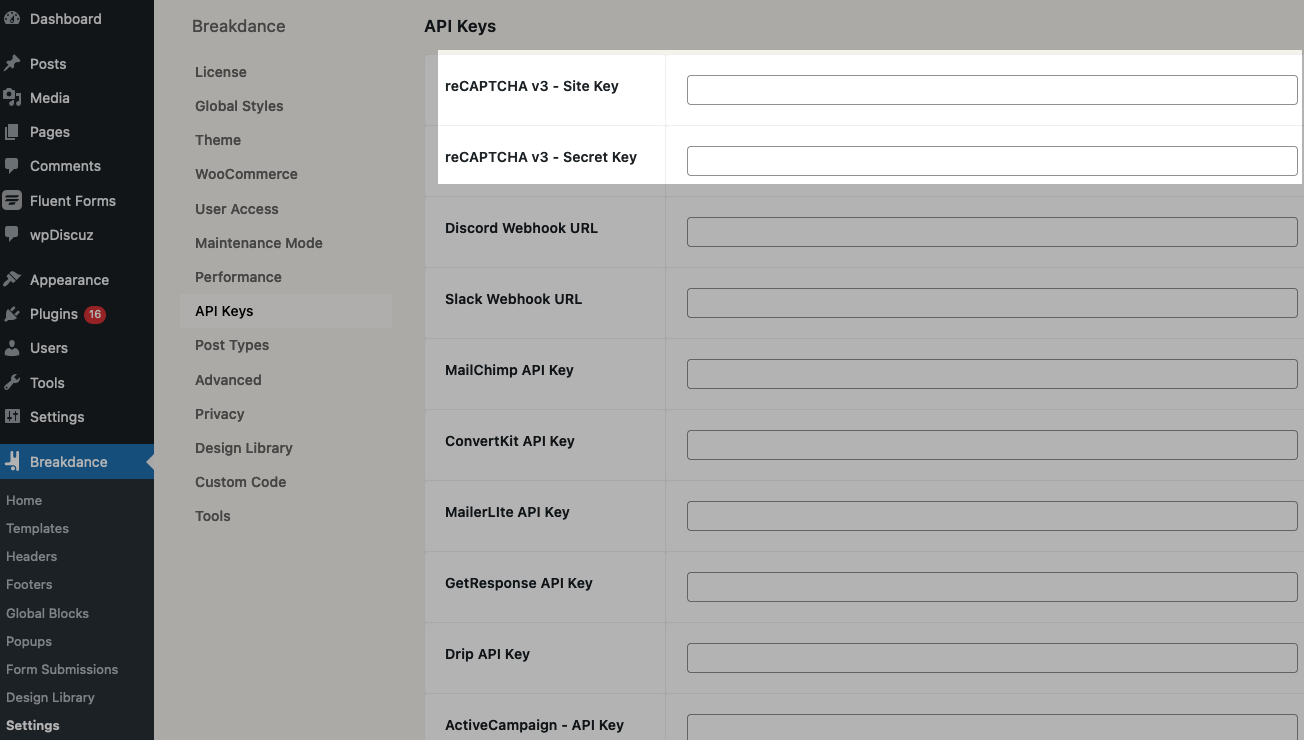Click the Comments speech bubble icon

(x=12, y=166)
